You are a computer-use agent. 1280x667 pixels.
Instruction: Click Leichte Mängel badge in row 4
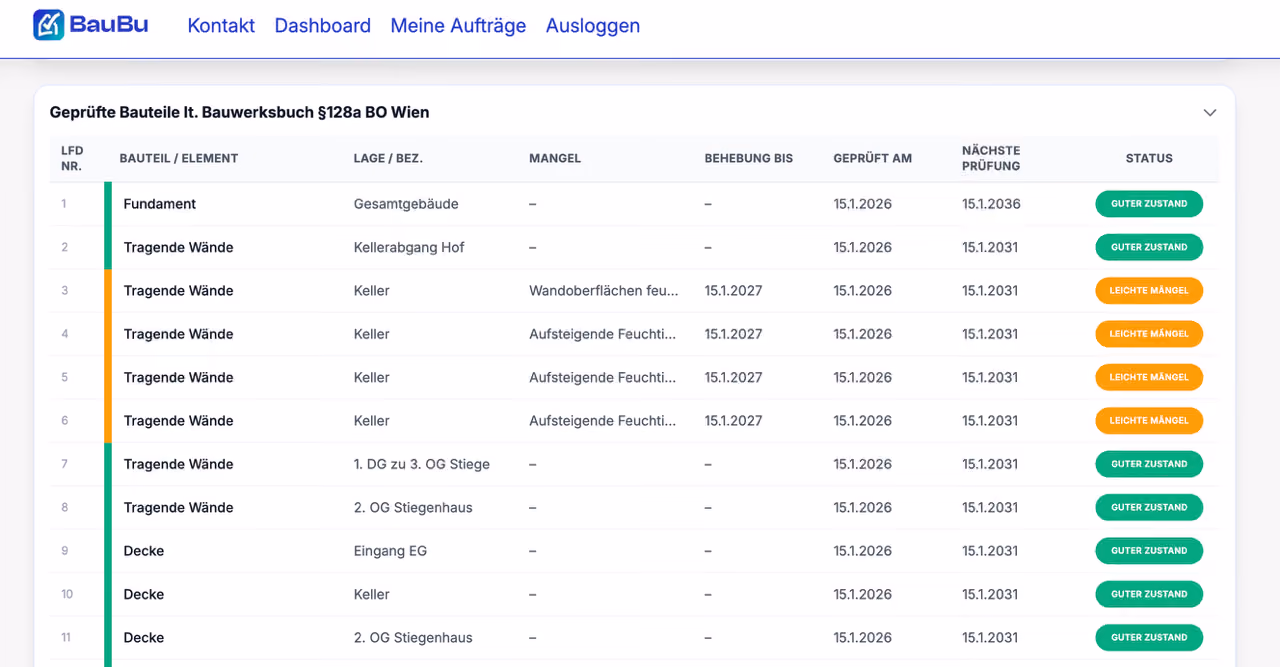(1149, 334)
